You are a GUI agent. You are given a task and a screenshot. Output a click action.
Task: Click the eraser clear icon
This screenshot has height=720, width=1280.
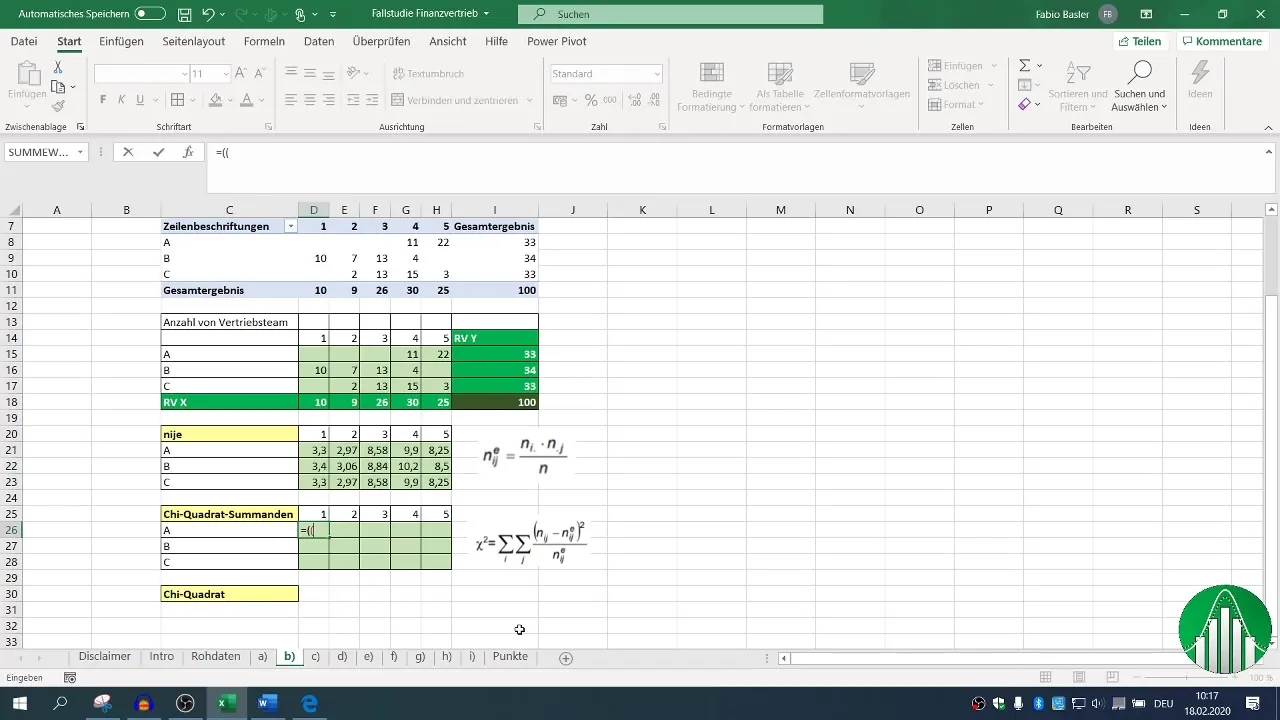pos(1025,105)
